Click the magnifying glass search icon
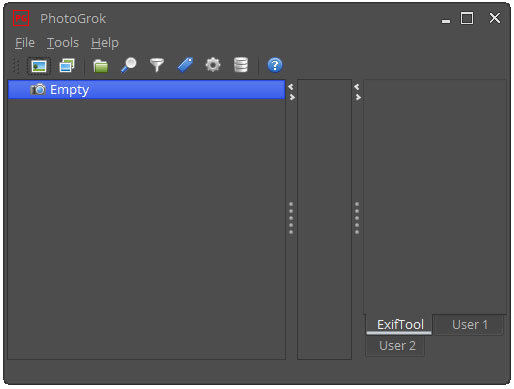Image resolution: width=514 pixels, height=389 pixels. [129, 65]
